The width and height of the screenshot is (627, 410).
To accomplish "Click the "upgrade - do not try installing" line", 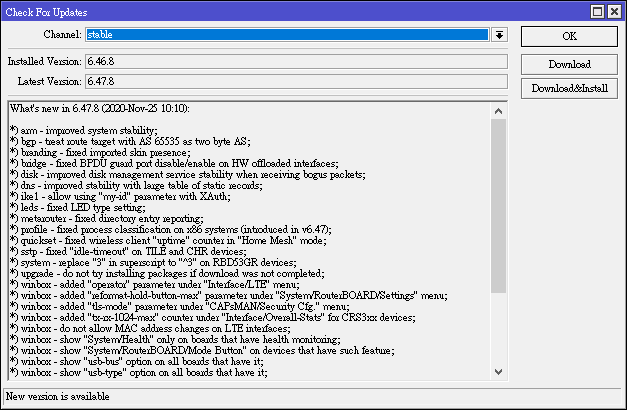I will 167,274.
